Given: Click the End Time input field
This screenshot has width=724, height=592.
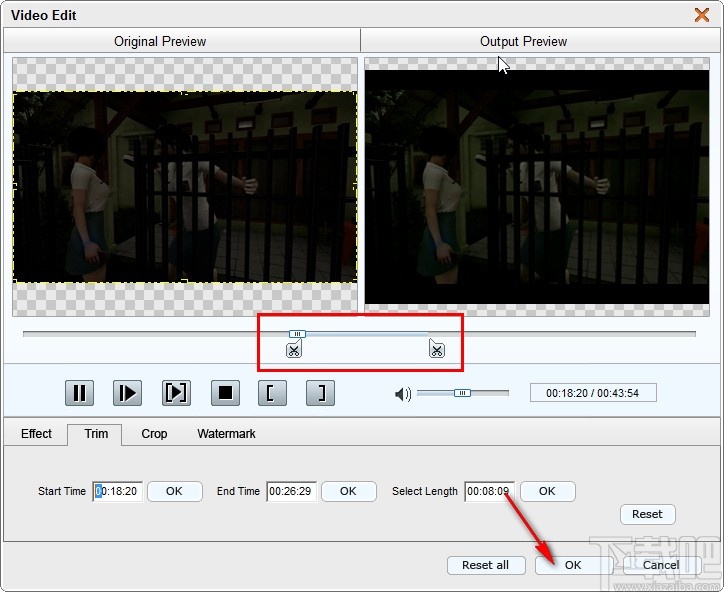Looking at the screenshot, I should pos(291,491).
